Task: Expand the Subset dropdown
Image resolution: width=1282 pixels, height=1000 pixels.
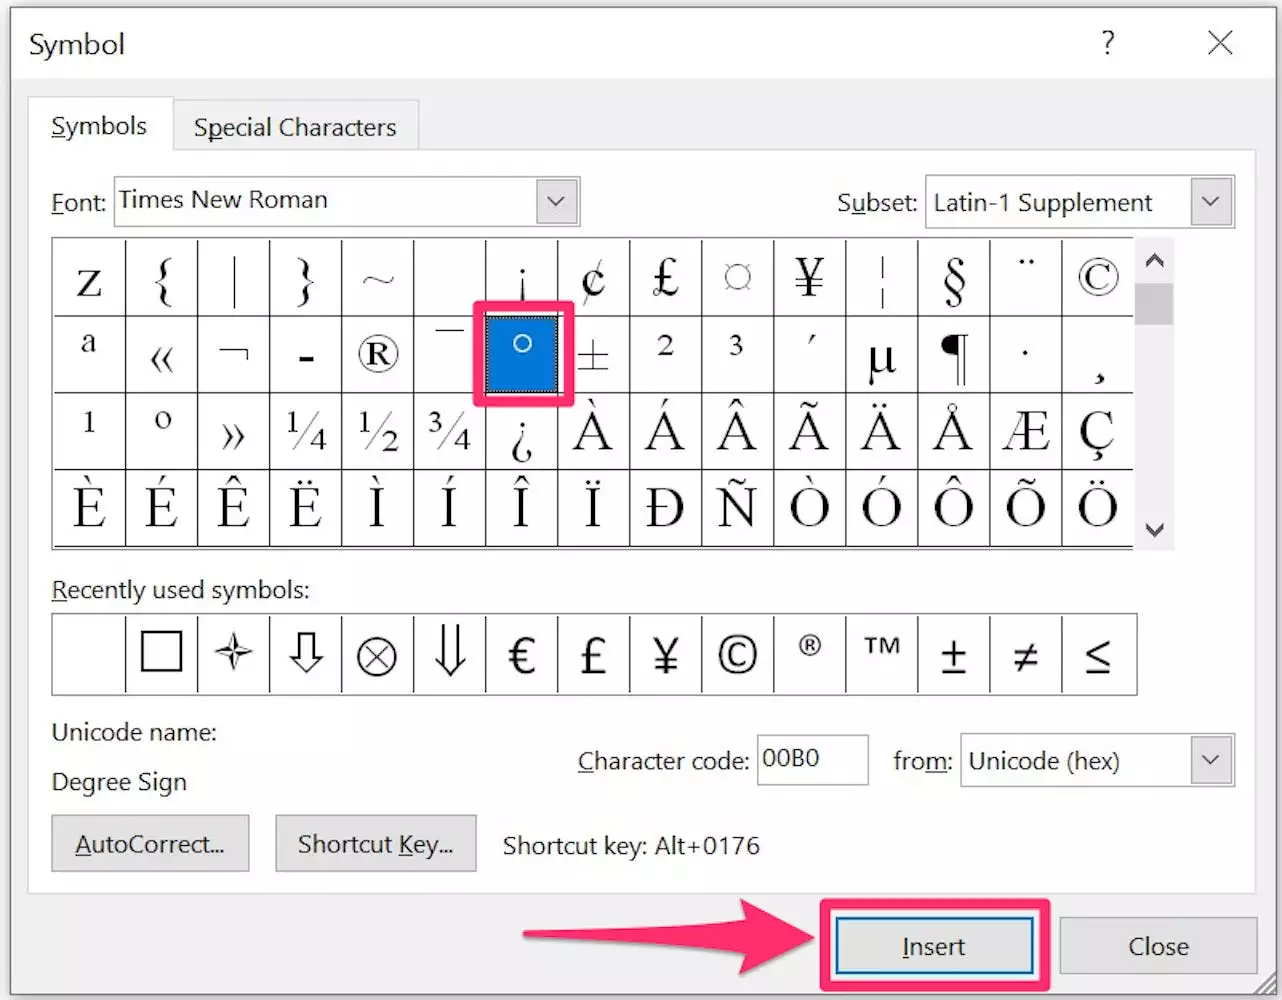Action: 1211,202
